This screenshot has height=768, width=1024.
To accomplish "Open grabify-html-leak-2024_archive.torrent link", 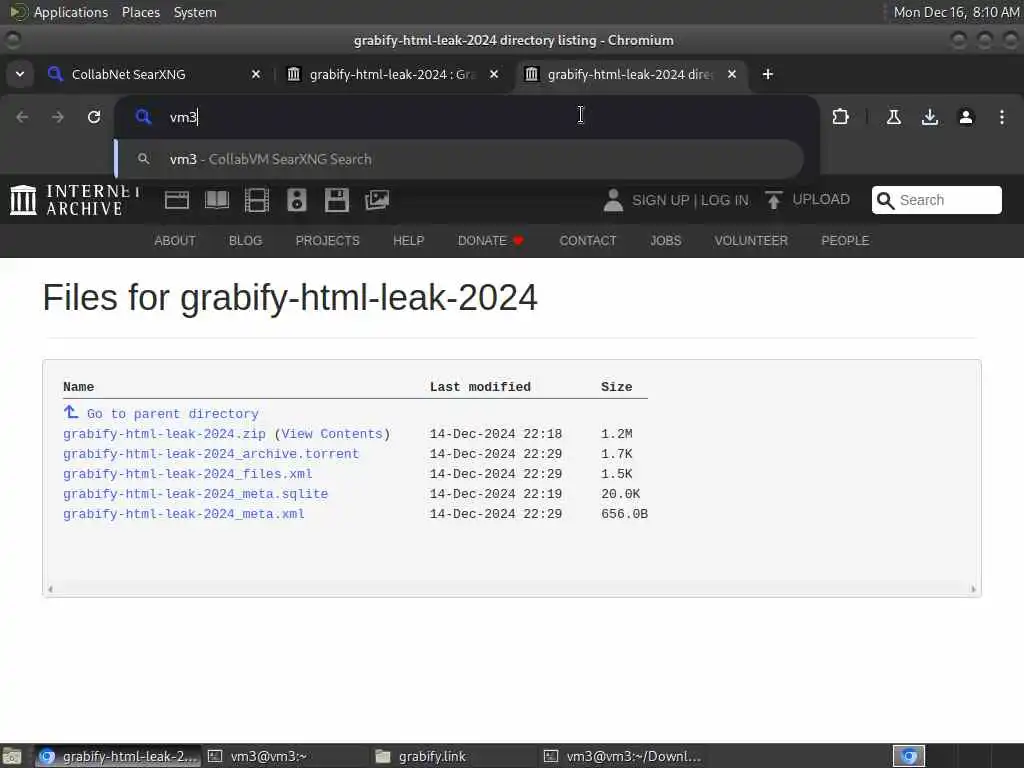I will (211, 454).
